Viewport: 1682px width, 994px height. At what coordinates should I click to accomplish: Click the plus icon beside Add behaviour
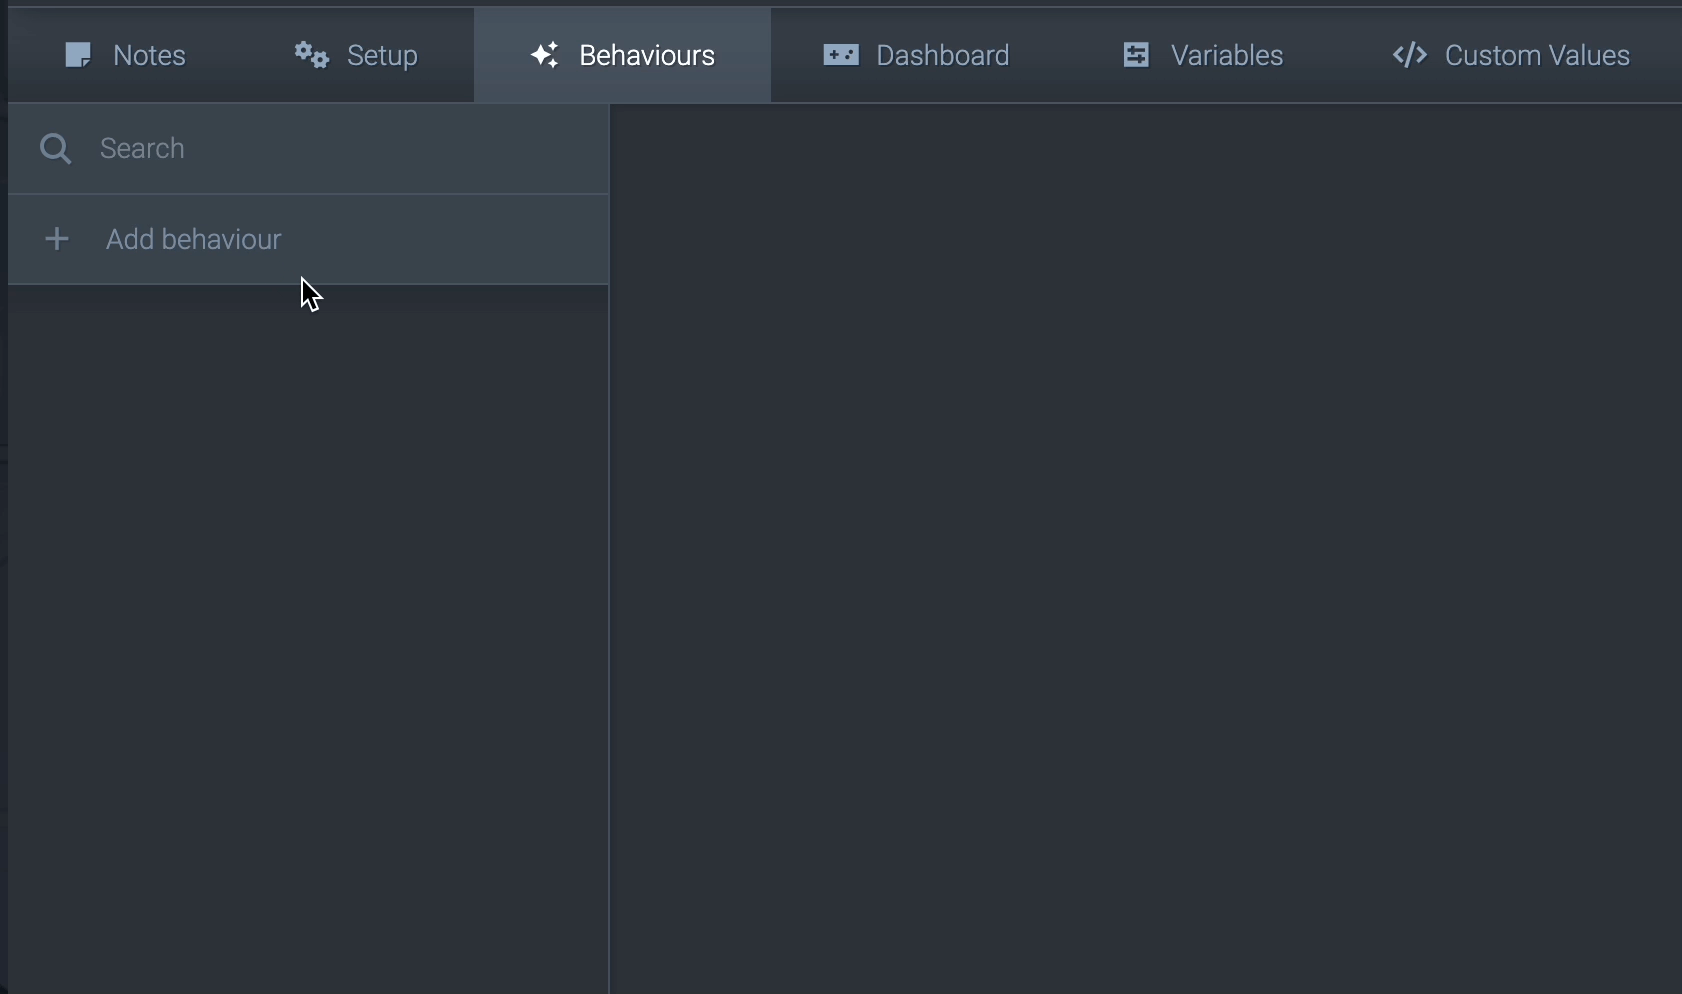tap(57, 239)
